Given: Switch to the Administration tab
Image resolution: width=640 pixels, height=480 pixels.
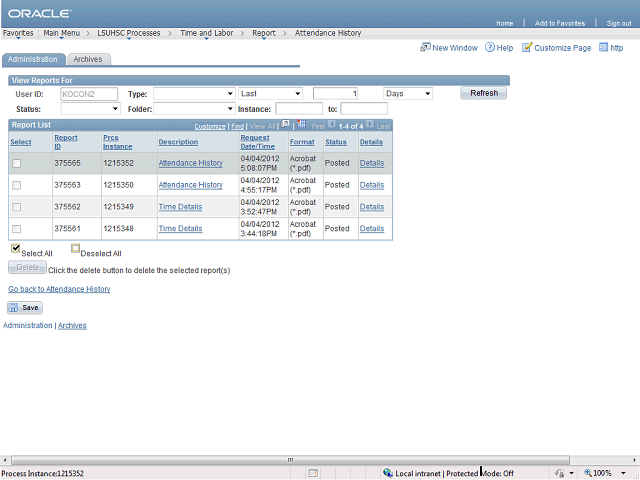Looking at the screenshot, I should point(33,59).
